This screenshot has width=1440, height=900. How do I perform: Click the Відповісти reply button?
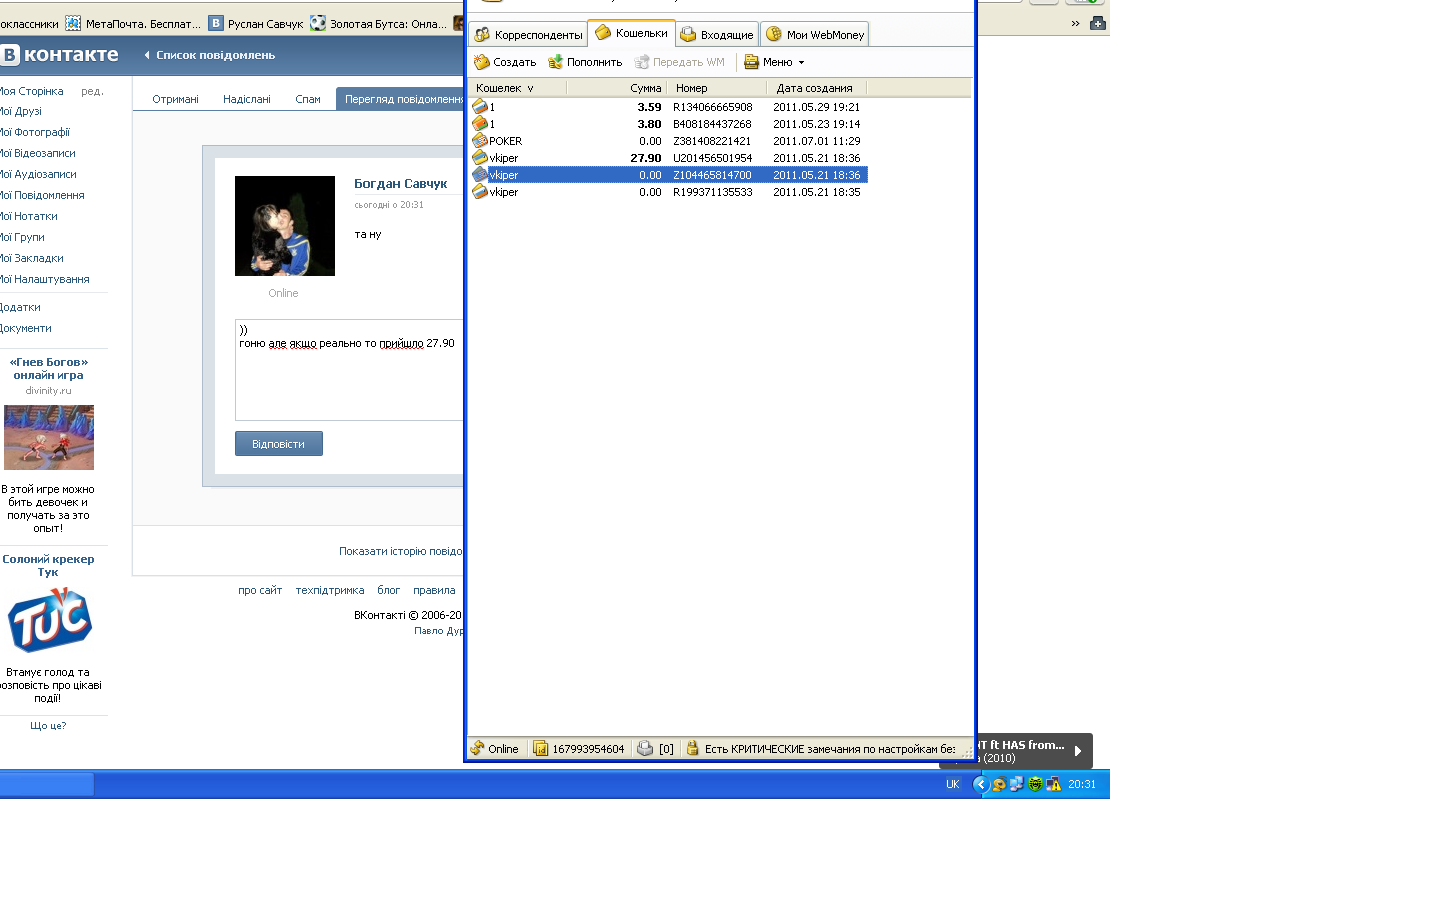point(279,444)
